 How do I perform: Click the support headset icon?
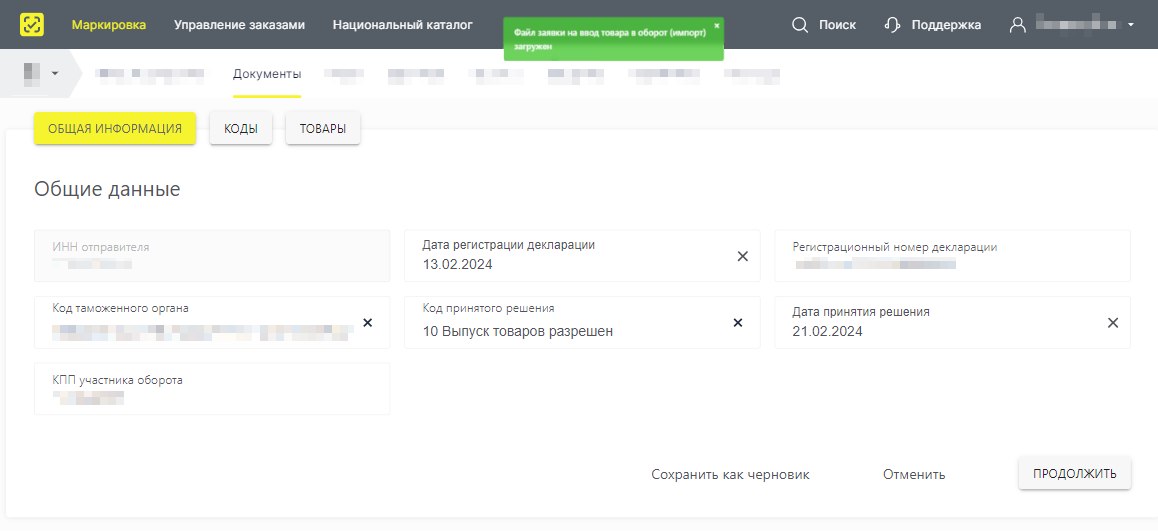(x=892, y=25)
